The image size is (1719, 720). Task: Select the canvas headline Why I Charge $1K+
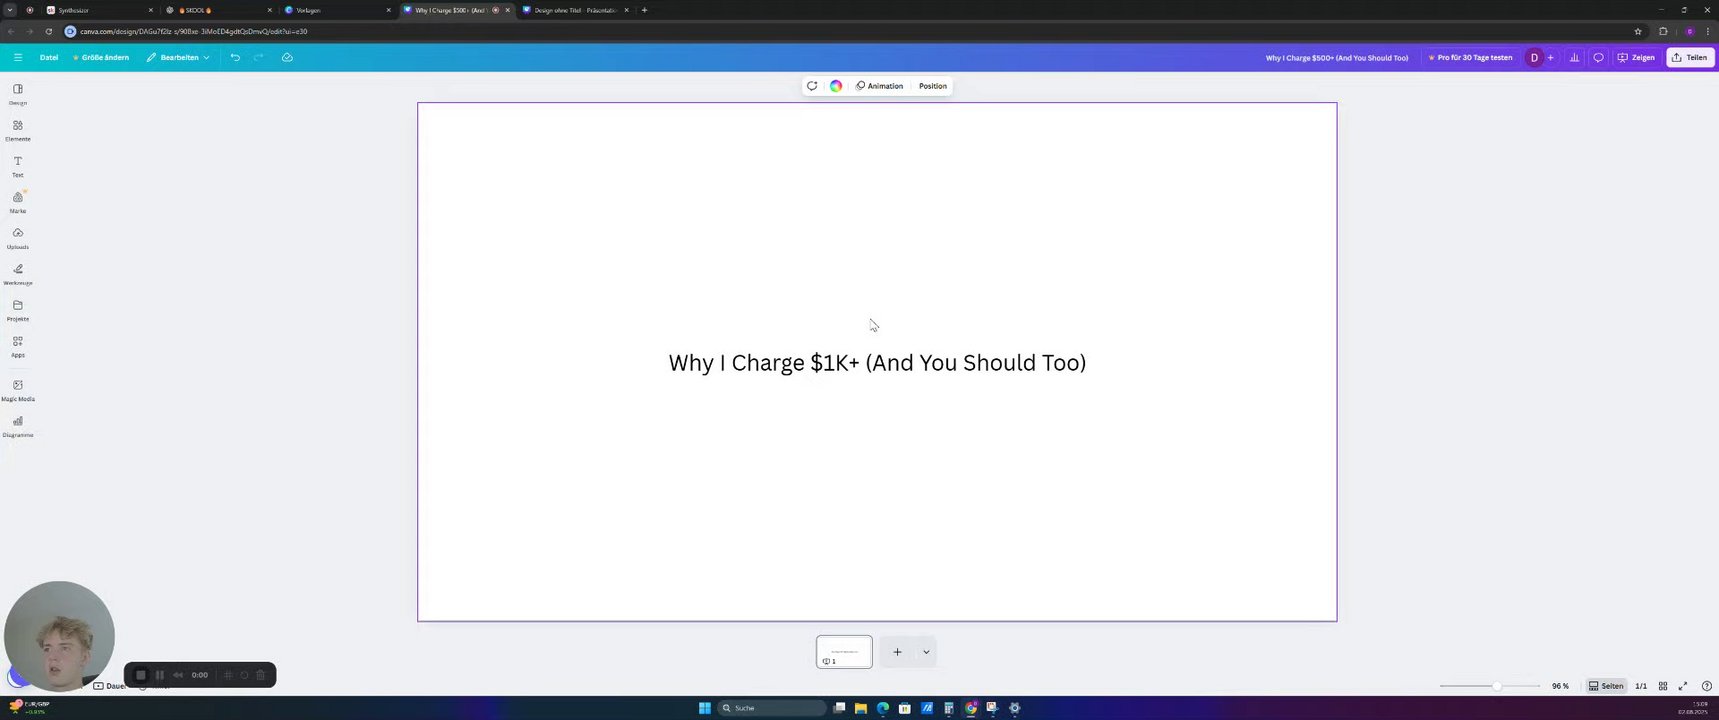click(877, 363)
